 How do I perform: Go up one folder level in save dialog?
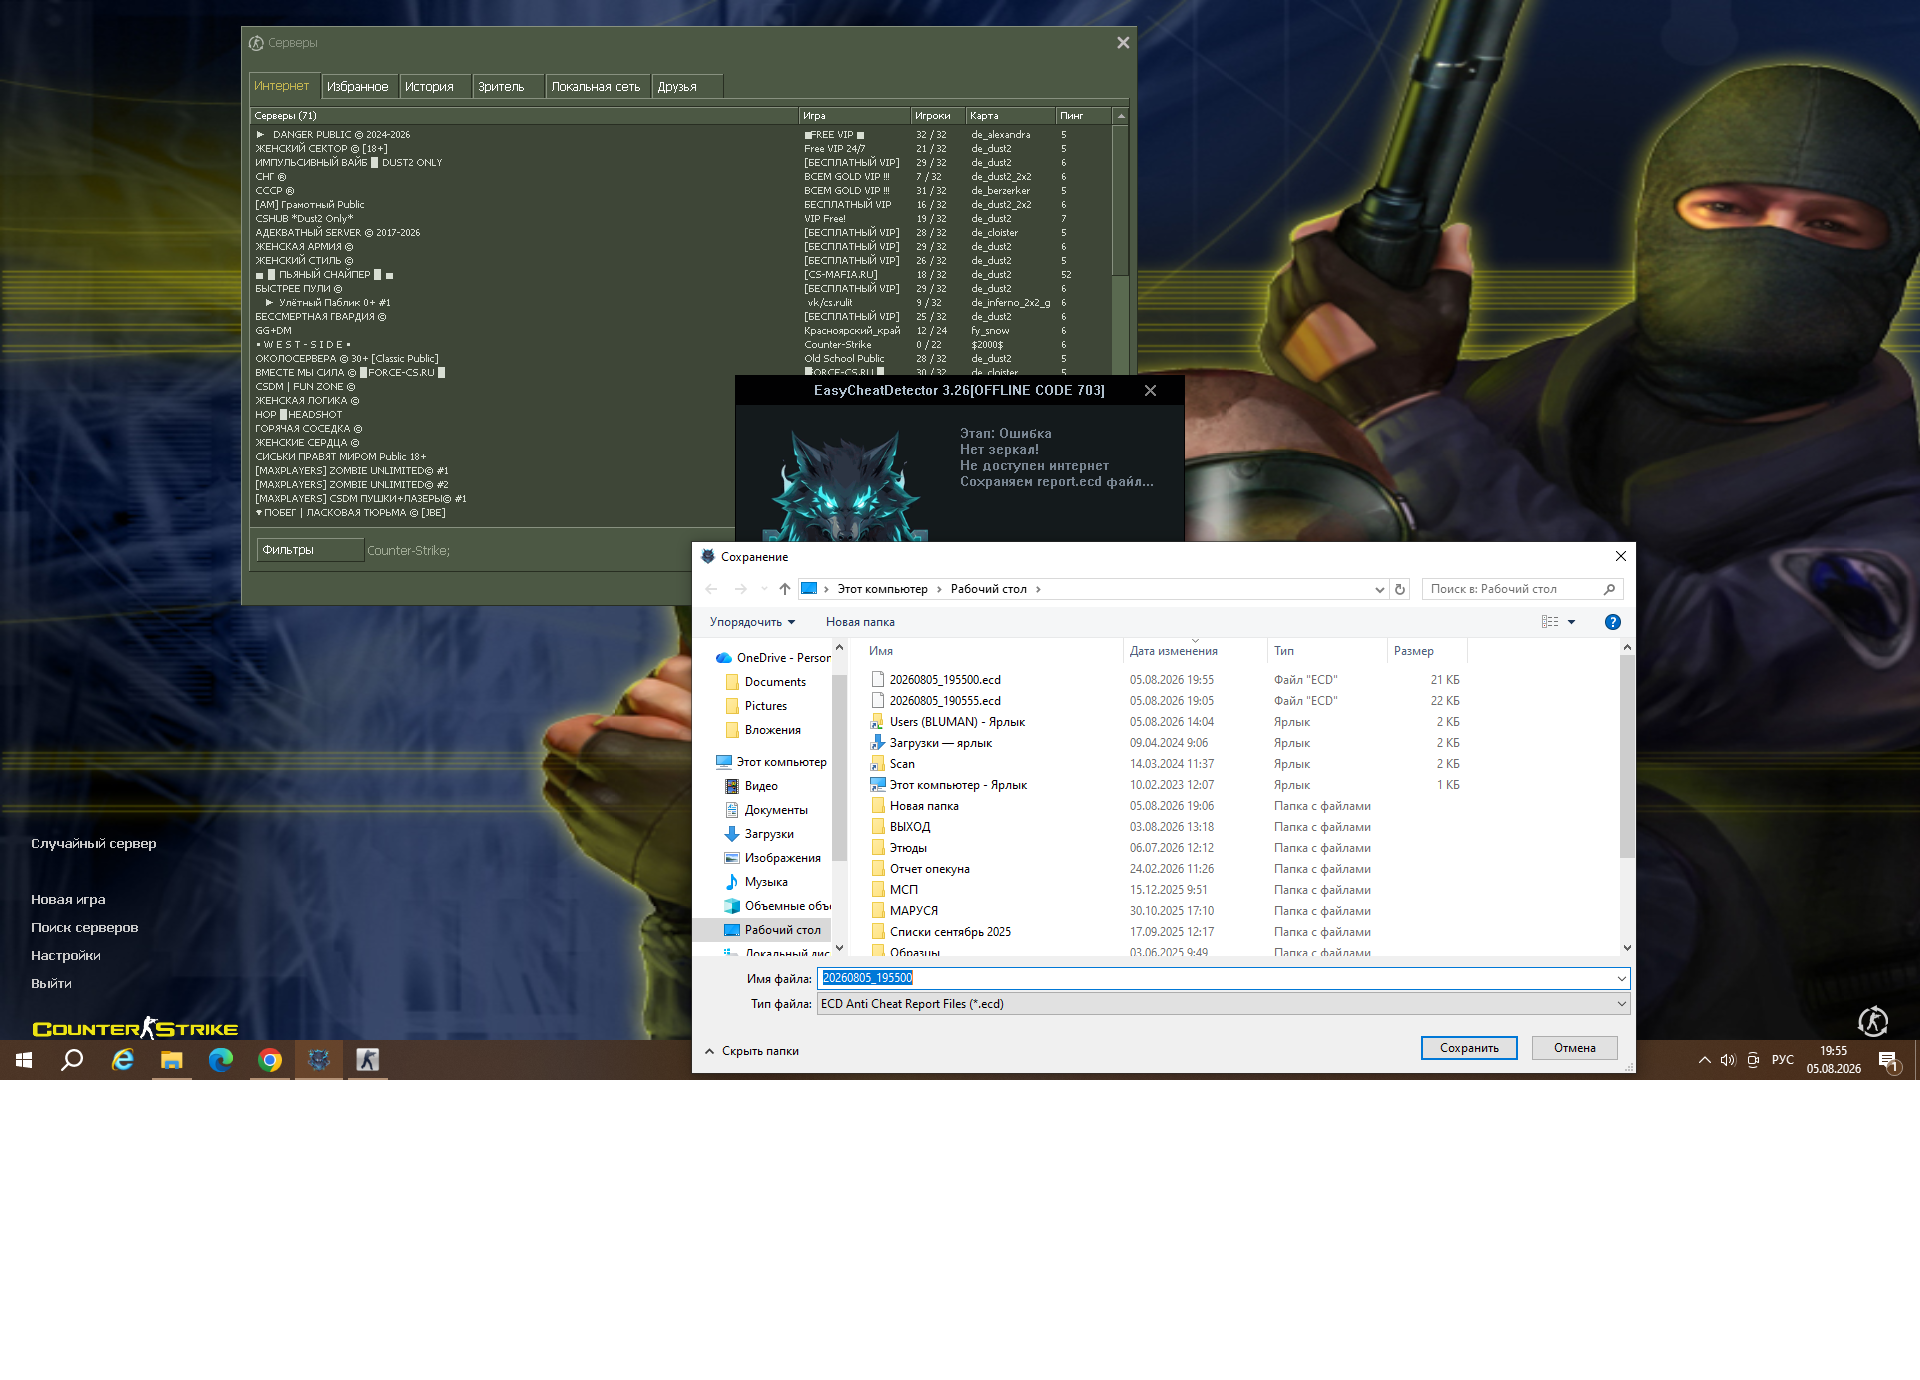(785, 589)
